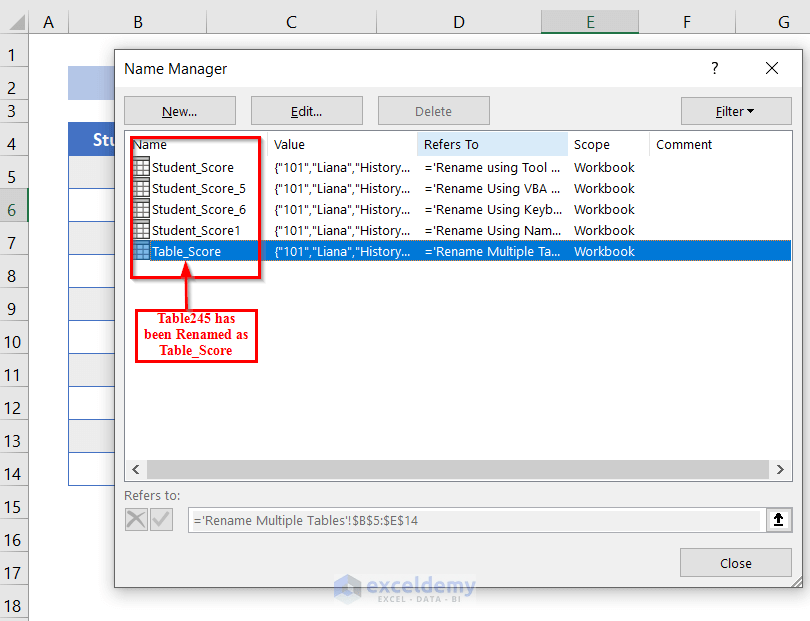This screenshot has width=810, height=621.
Task: Click the collapse-dialog arrow on the Refers to field
Action: pos(779,519)
